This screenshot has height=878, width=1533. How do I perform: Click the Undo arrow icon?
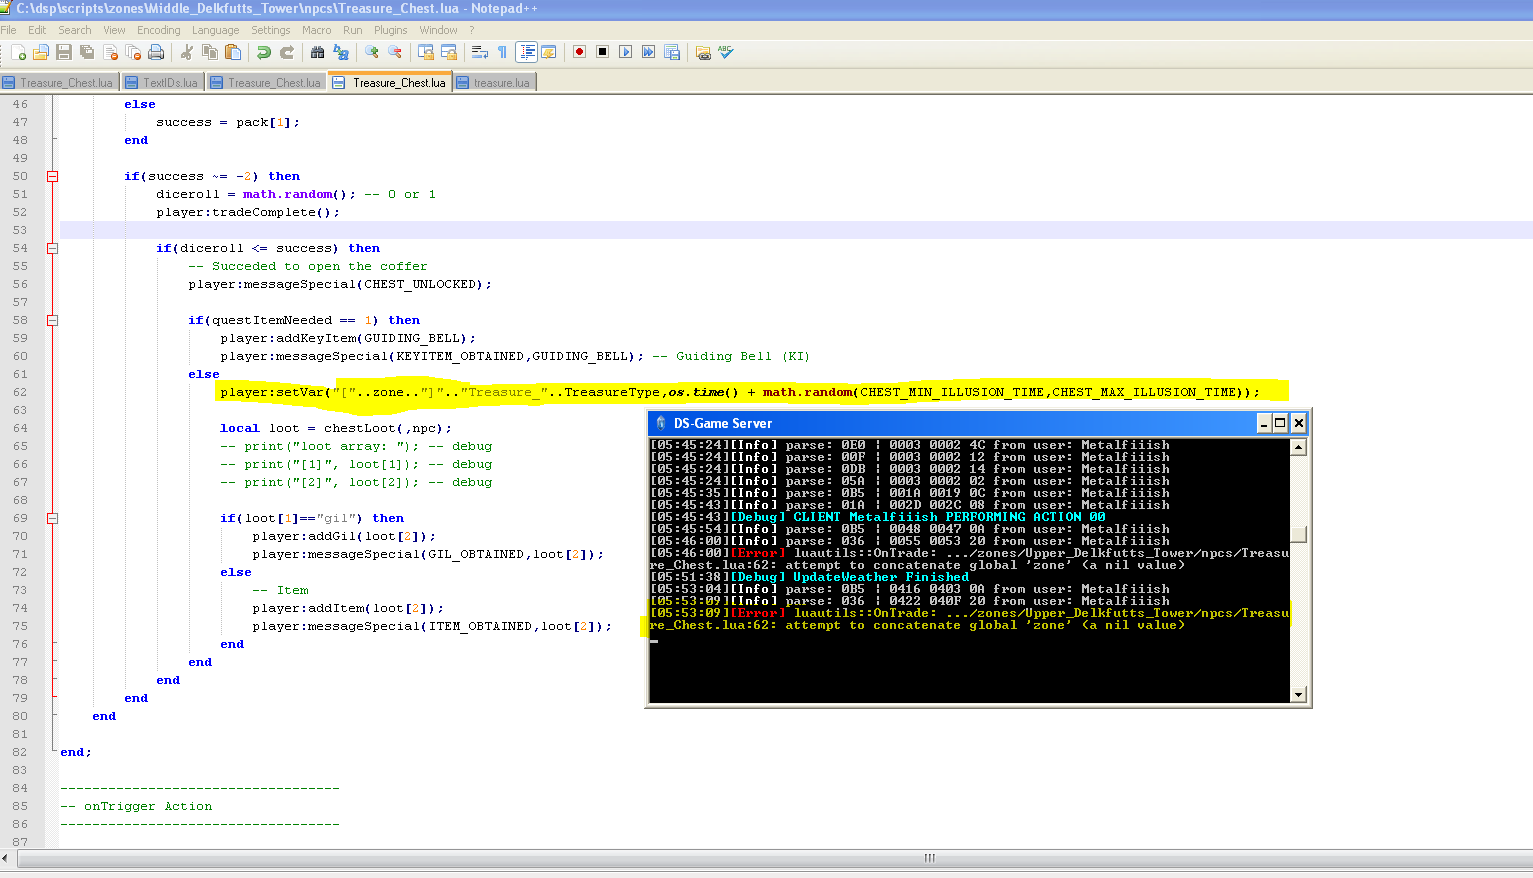[263, 52]
